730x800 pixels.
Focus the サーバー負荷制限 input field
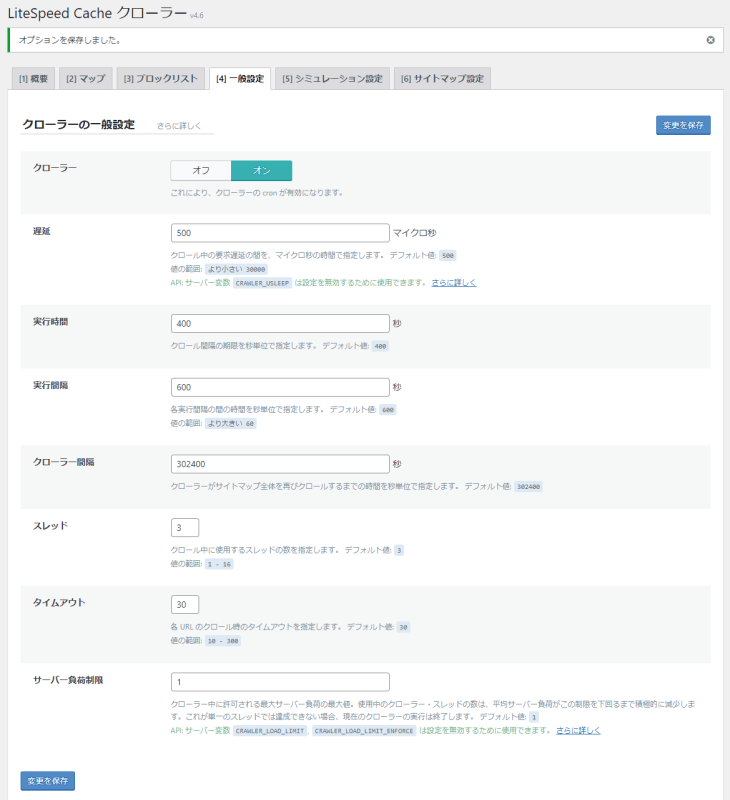pos(280,682)
